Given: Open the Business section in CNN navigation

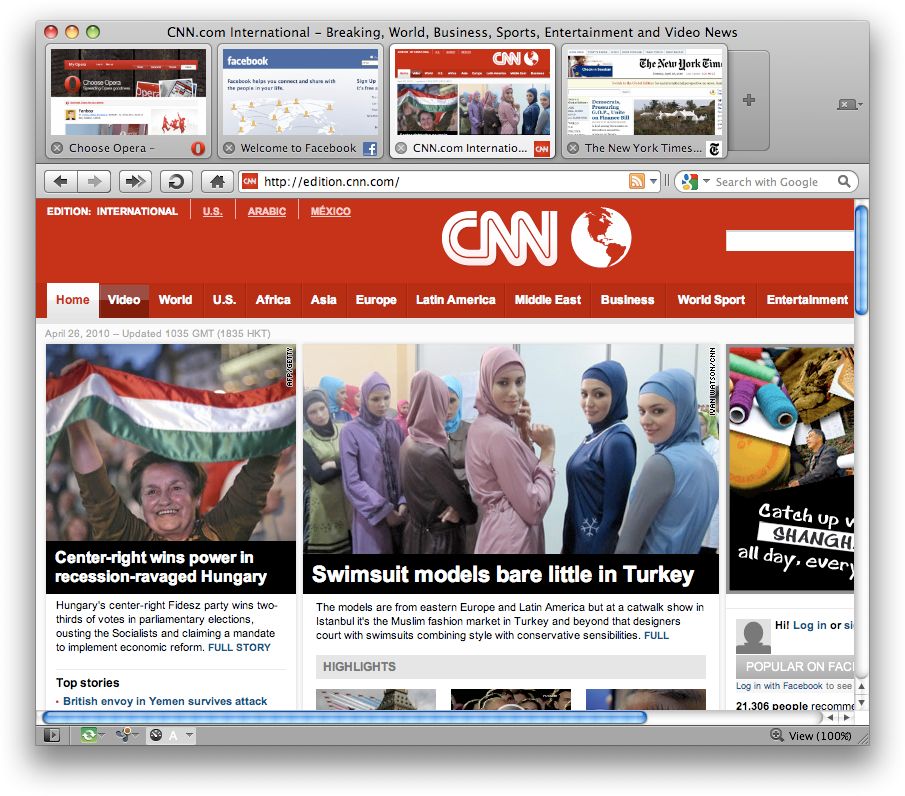Looking at the screenshot, I should tap(627, 300).
